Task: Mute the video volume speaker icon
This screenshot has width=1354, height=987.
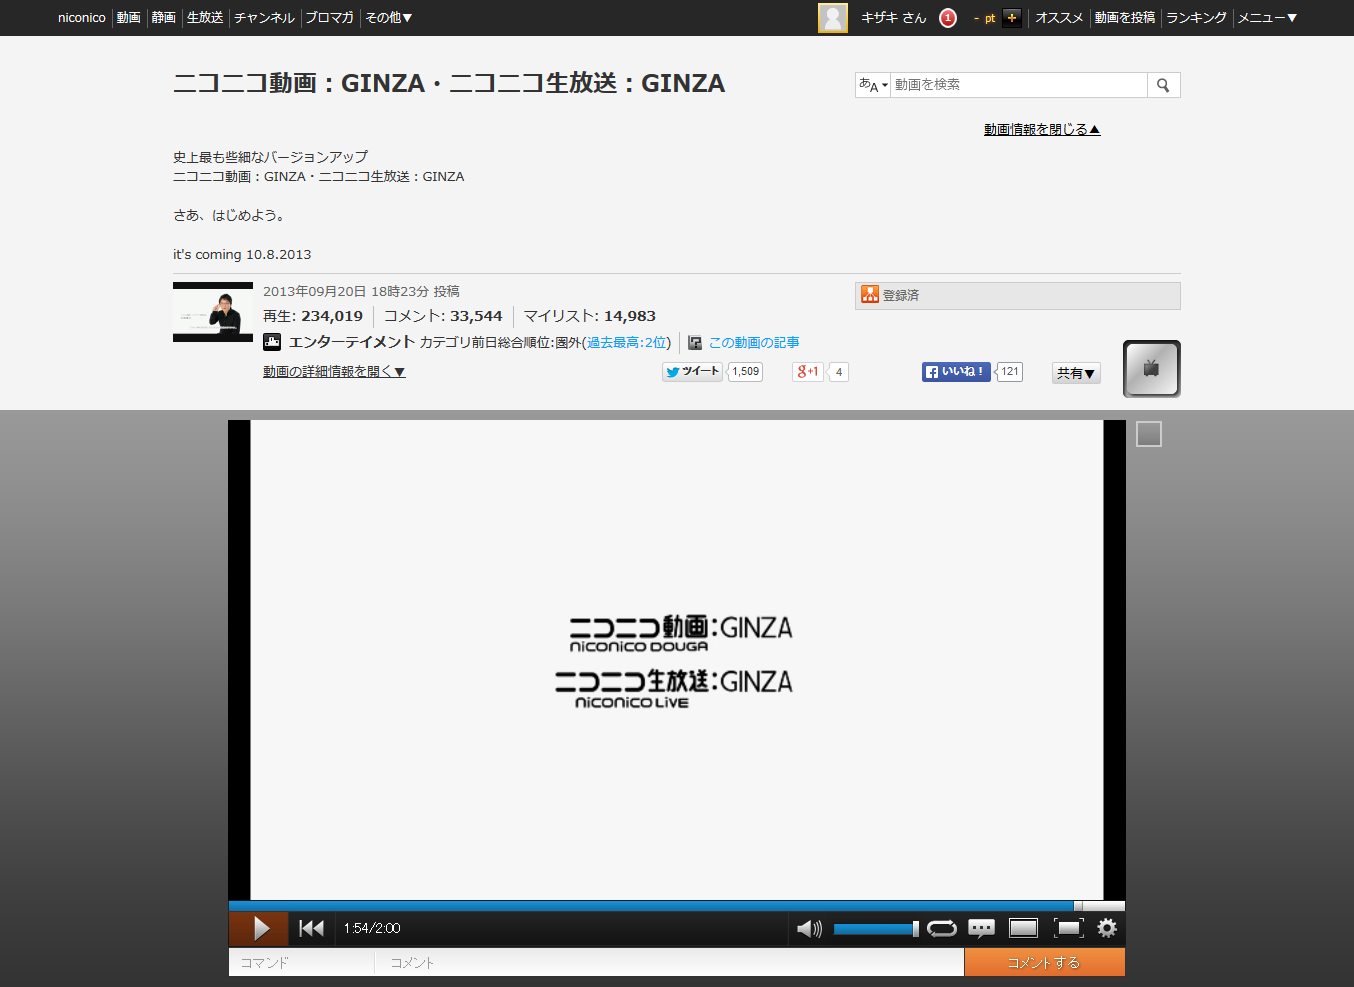Action: coord(809,928)
